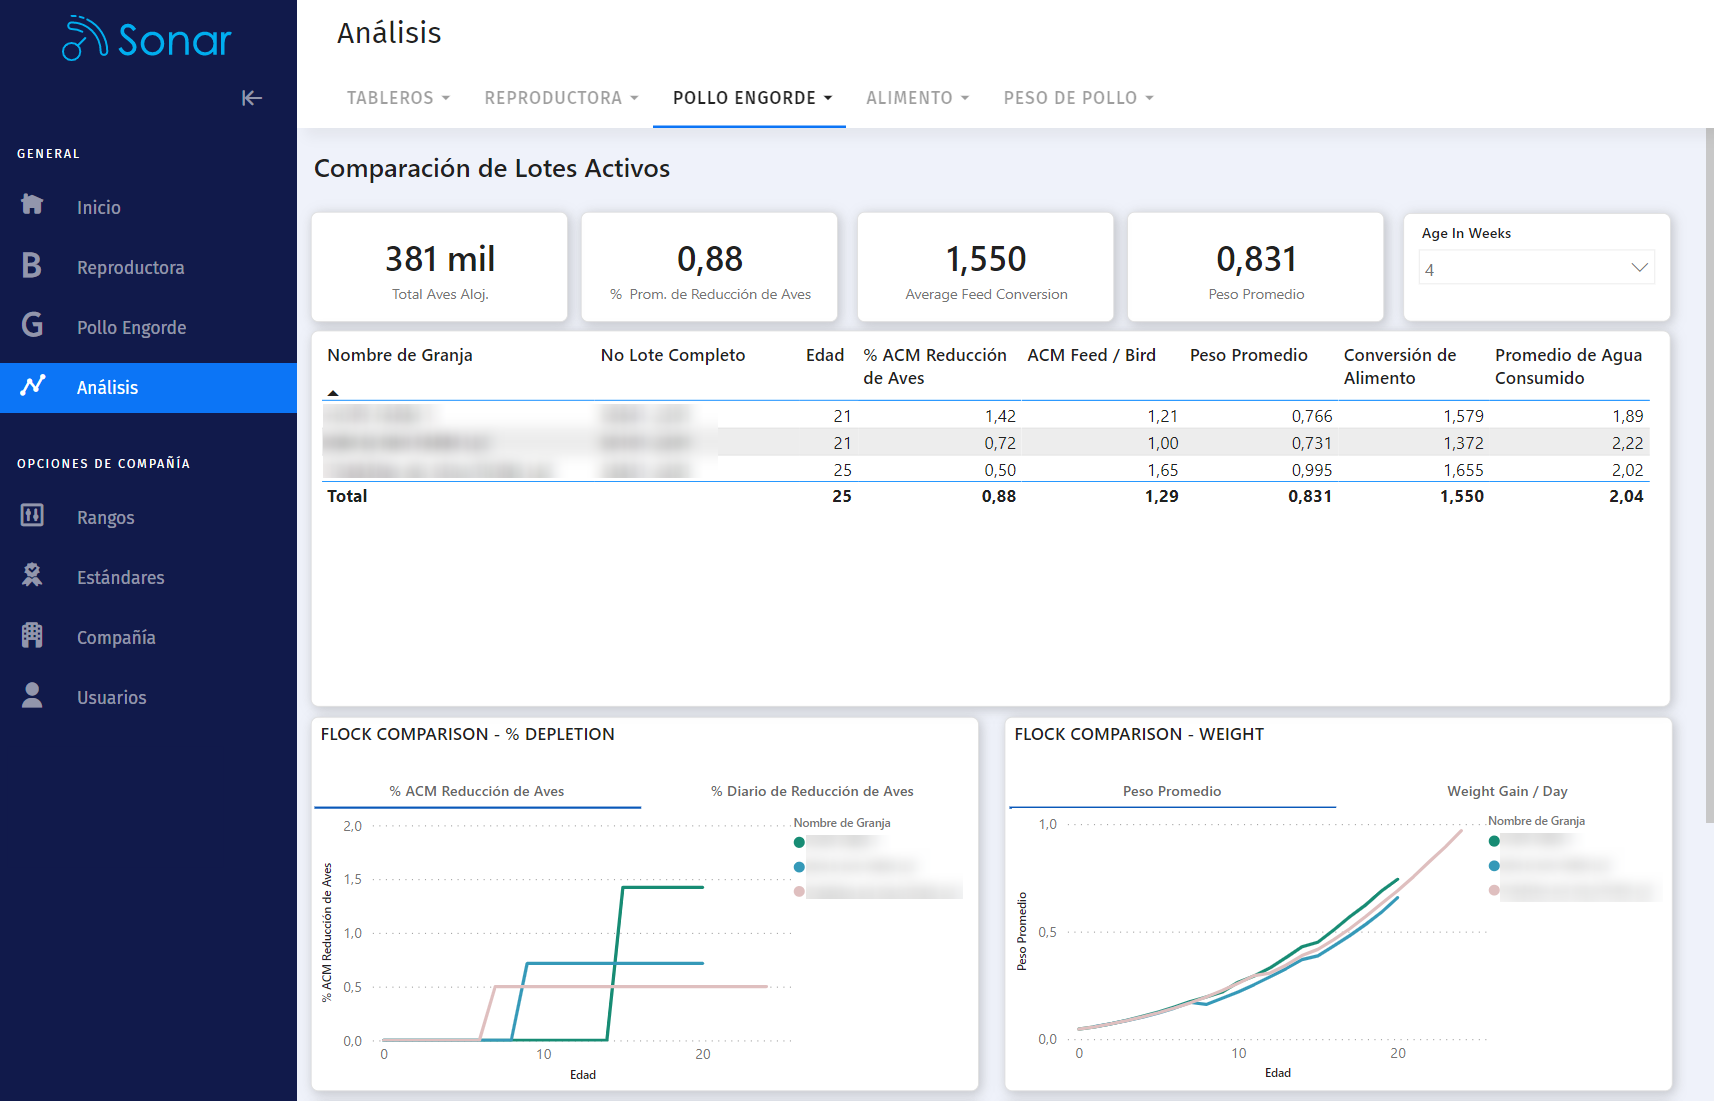Click the Usuarios person icon
Screen dimensions: 1714x1101
(32, 695)
